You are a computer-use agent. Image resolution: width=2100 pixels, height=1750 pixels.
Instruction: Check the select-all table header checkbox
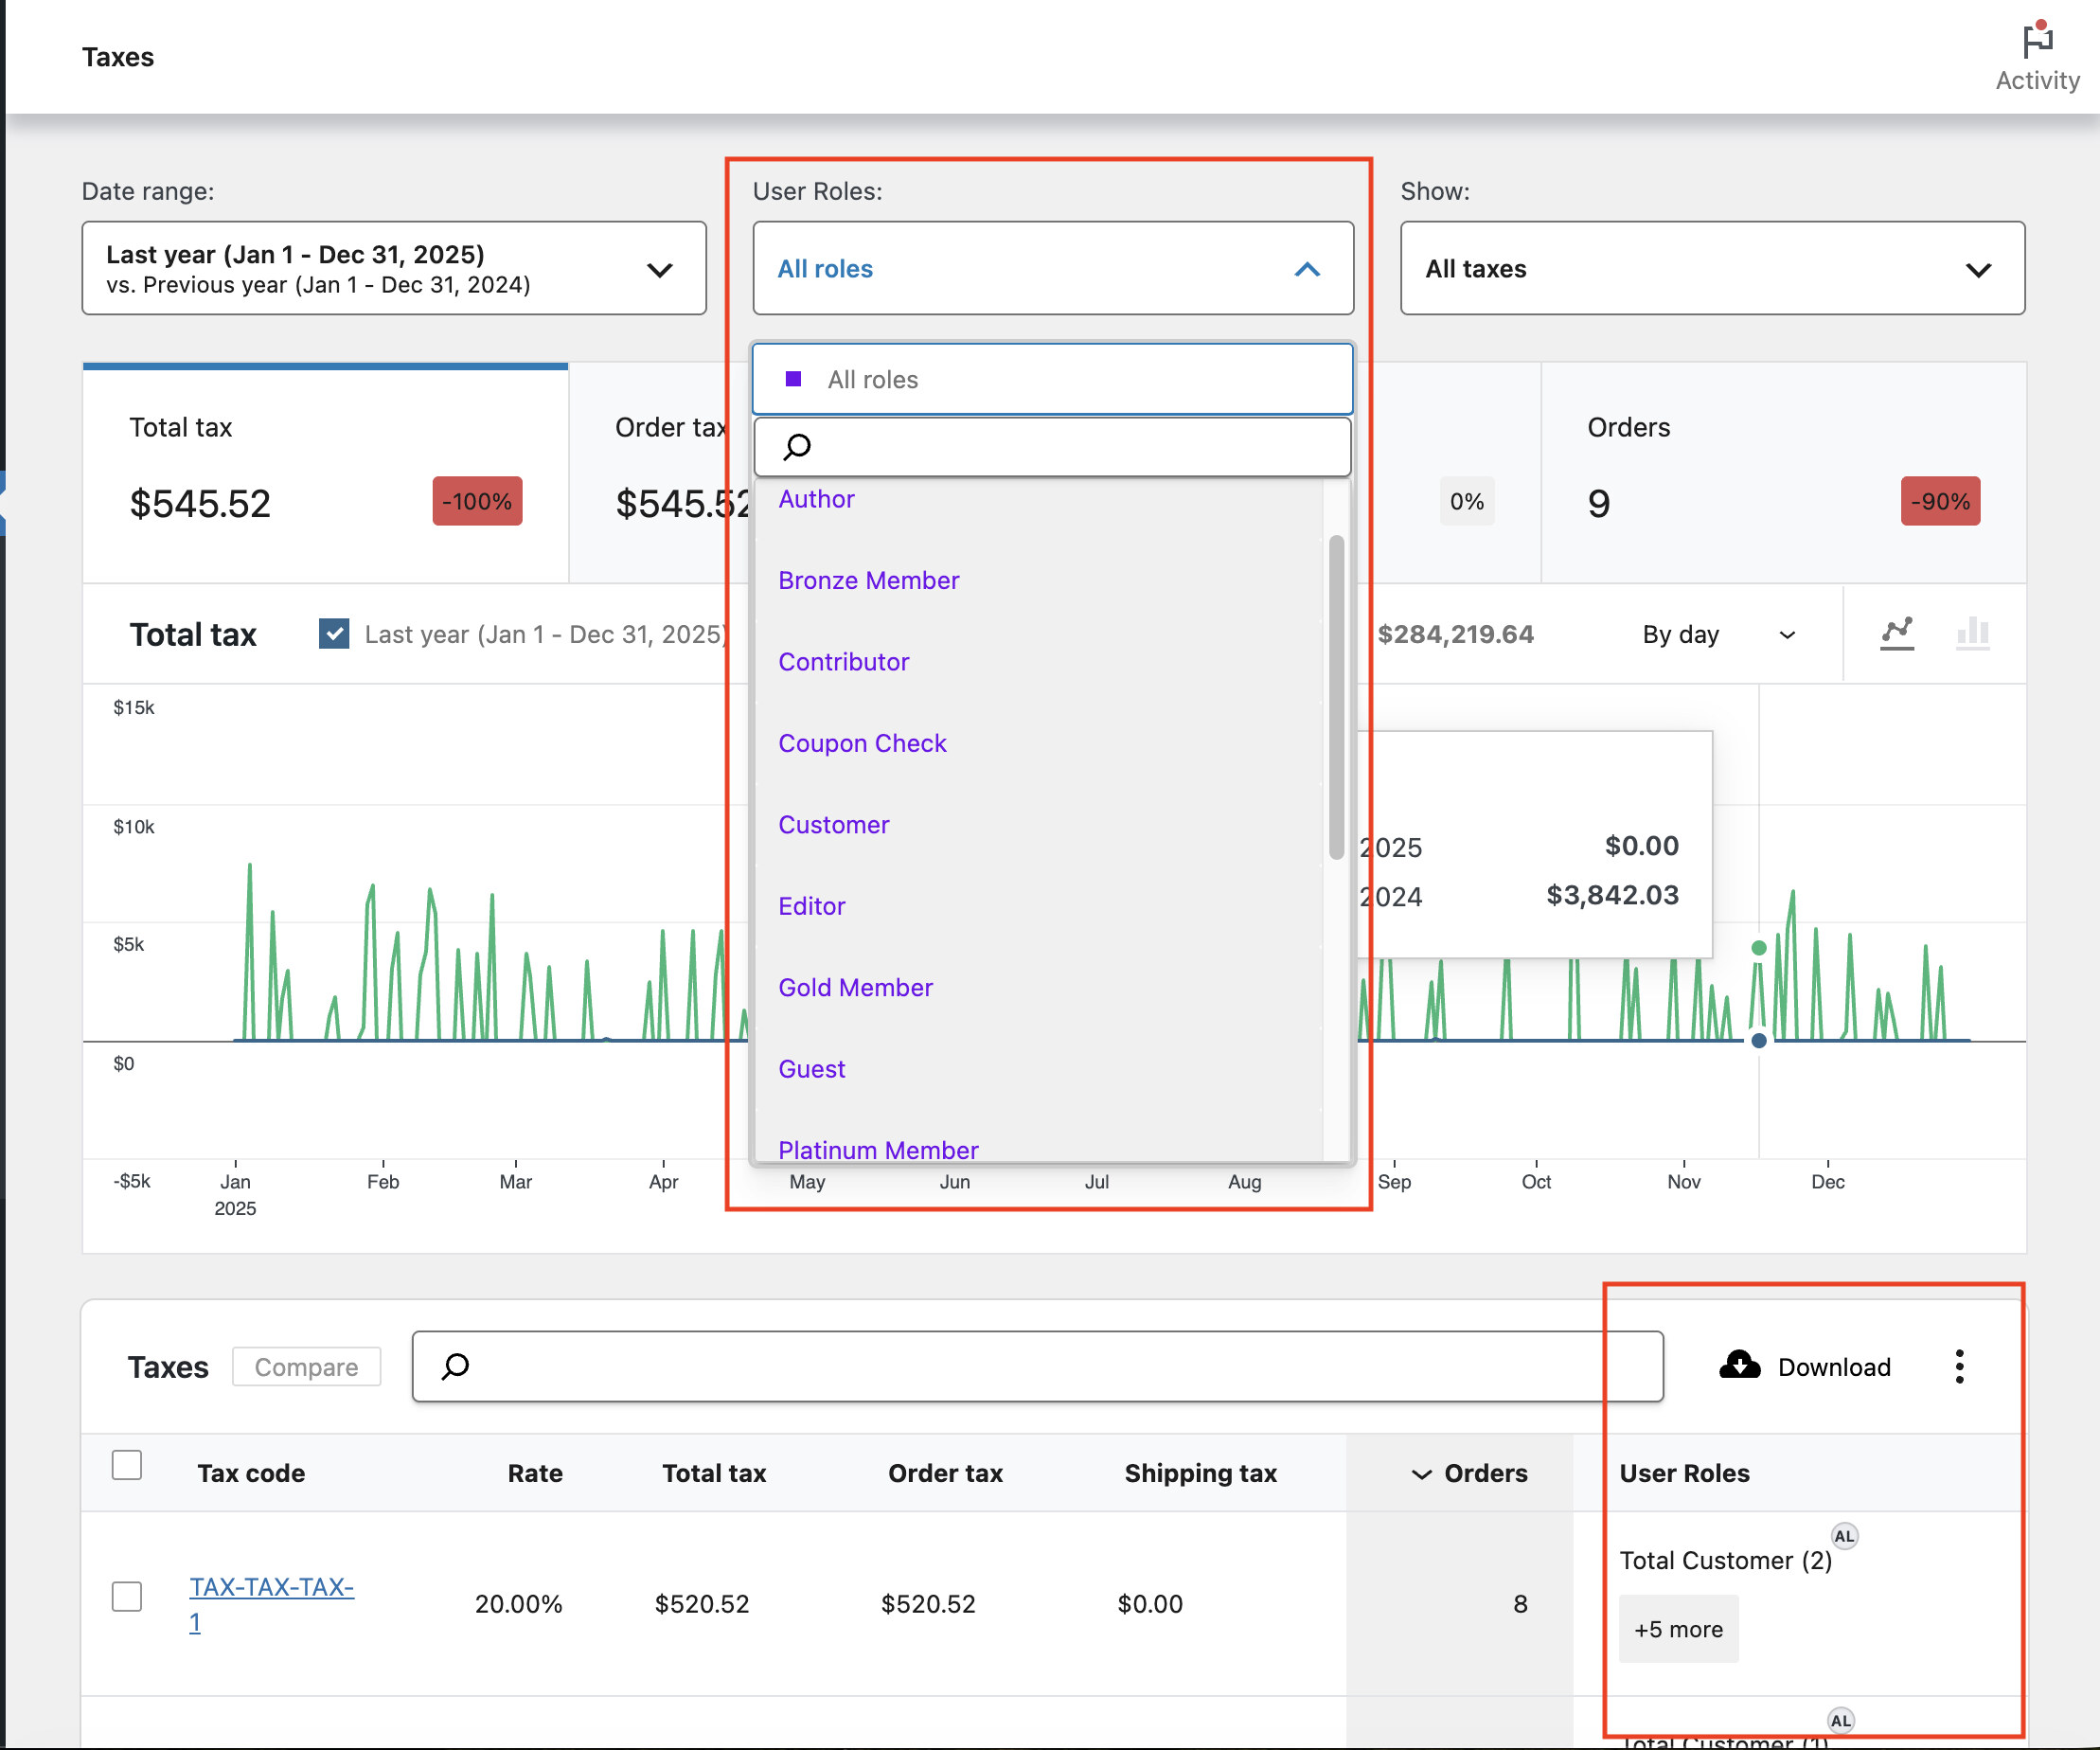tap(127, 1465)
